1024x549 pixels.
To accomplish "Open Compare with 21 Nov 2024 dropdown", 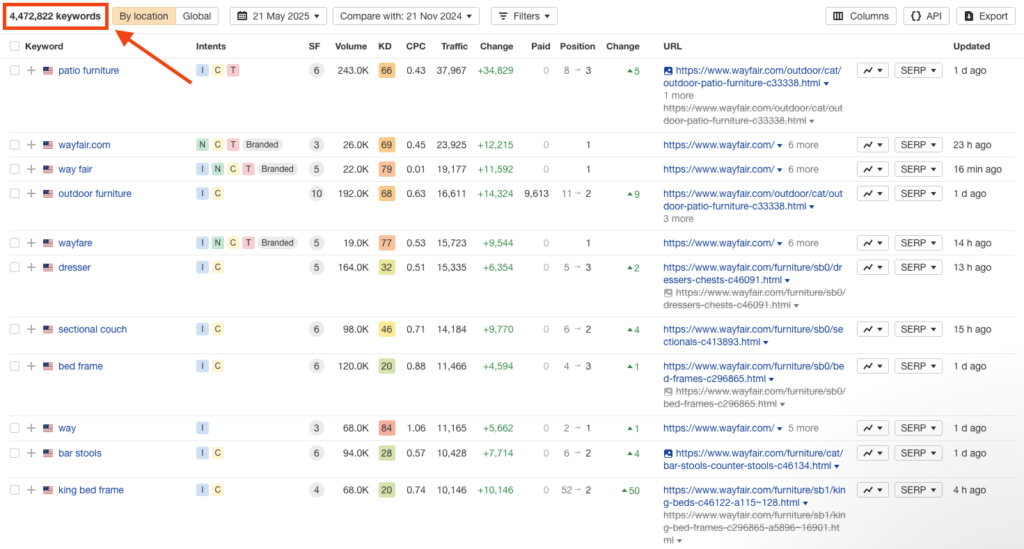I will [406, 16].
